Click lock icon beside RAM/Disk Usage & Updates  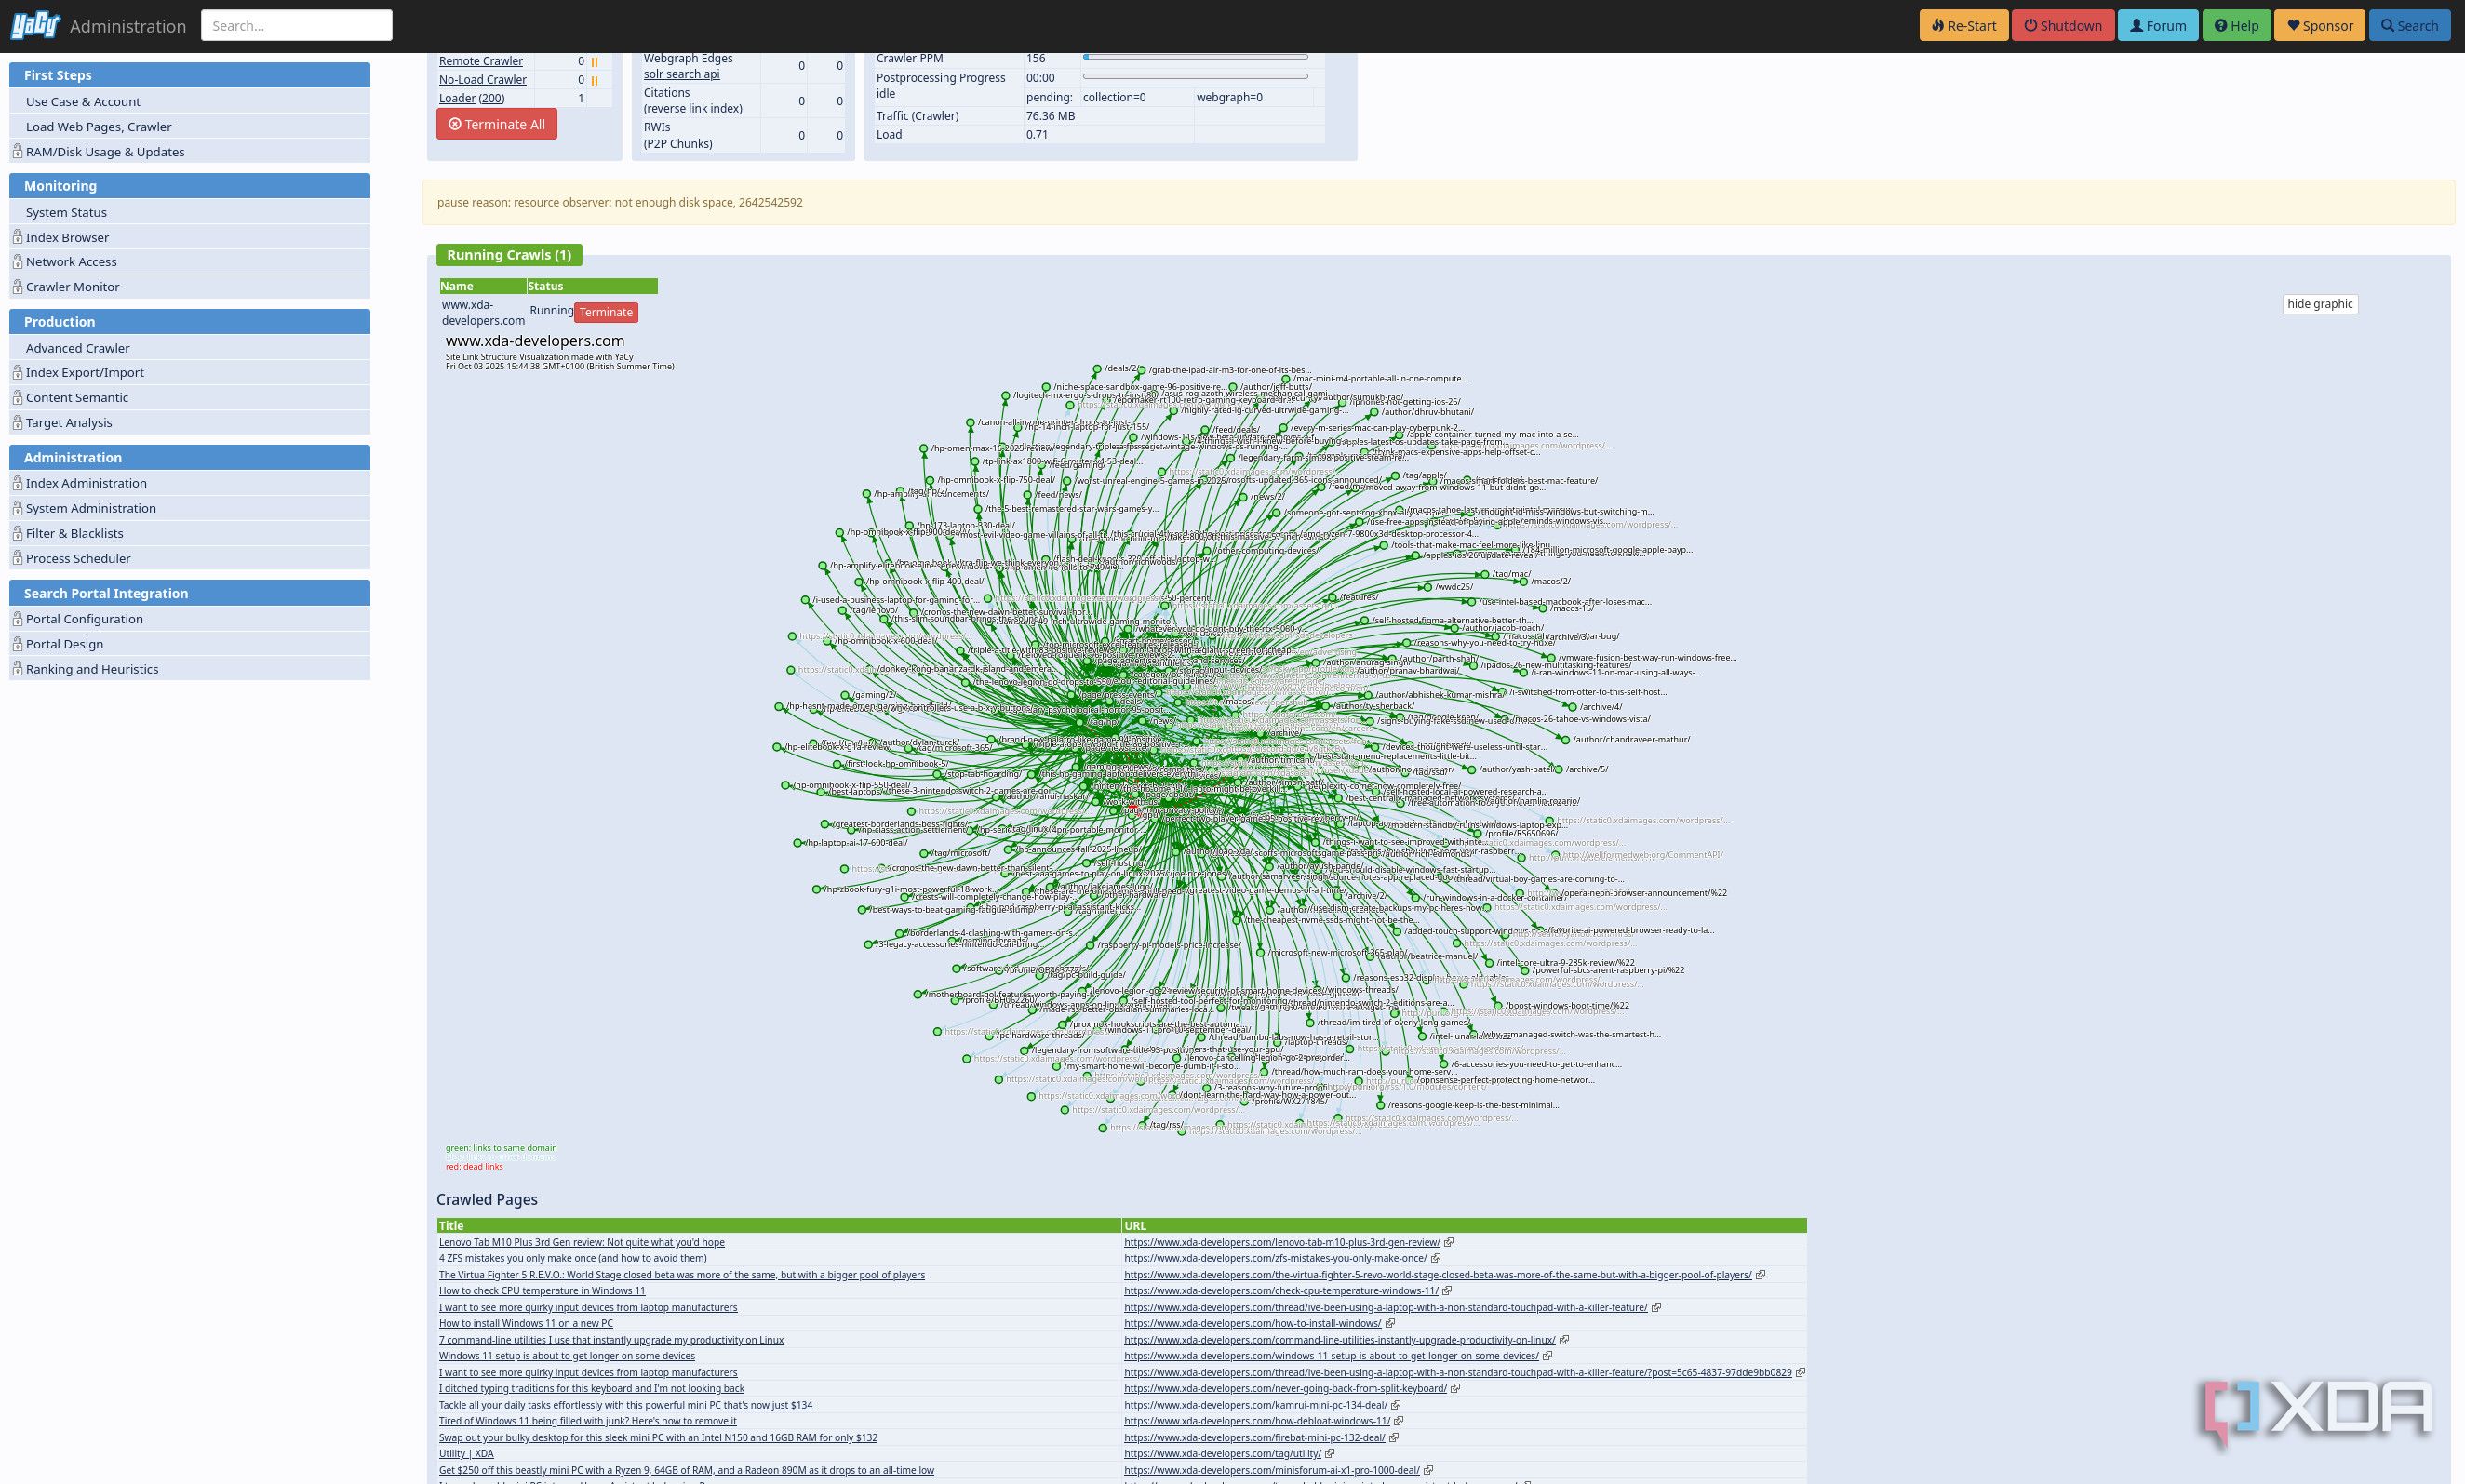click(x=18, y=152)
